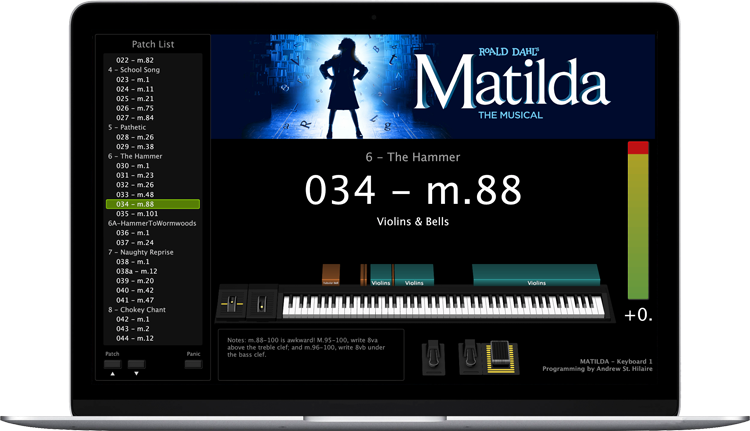Click Programming by Andrew St. Hilaire credit

[x=597, y=369]
